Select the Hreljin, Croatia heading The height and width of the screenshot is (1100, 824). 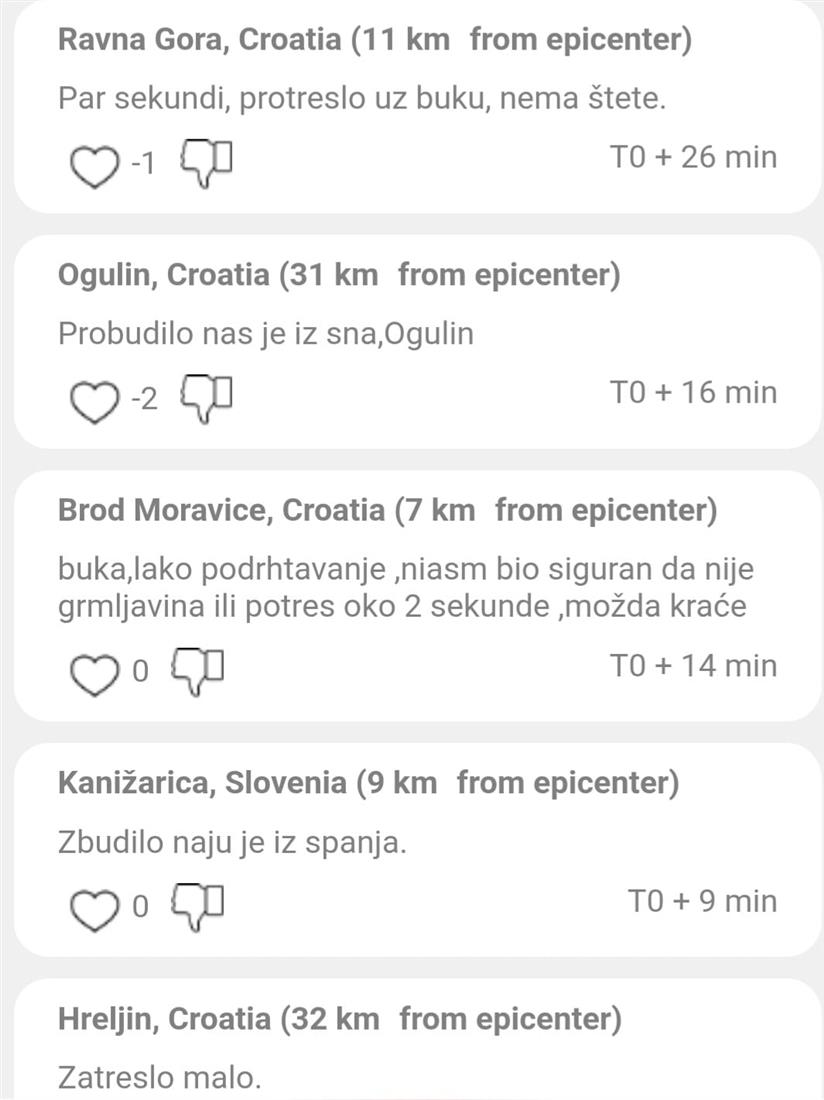pos(339,1020)
